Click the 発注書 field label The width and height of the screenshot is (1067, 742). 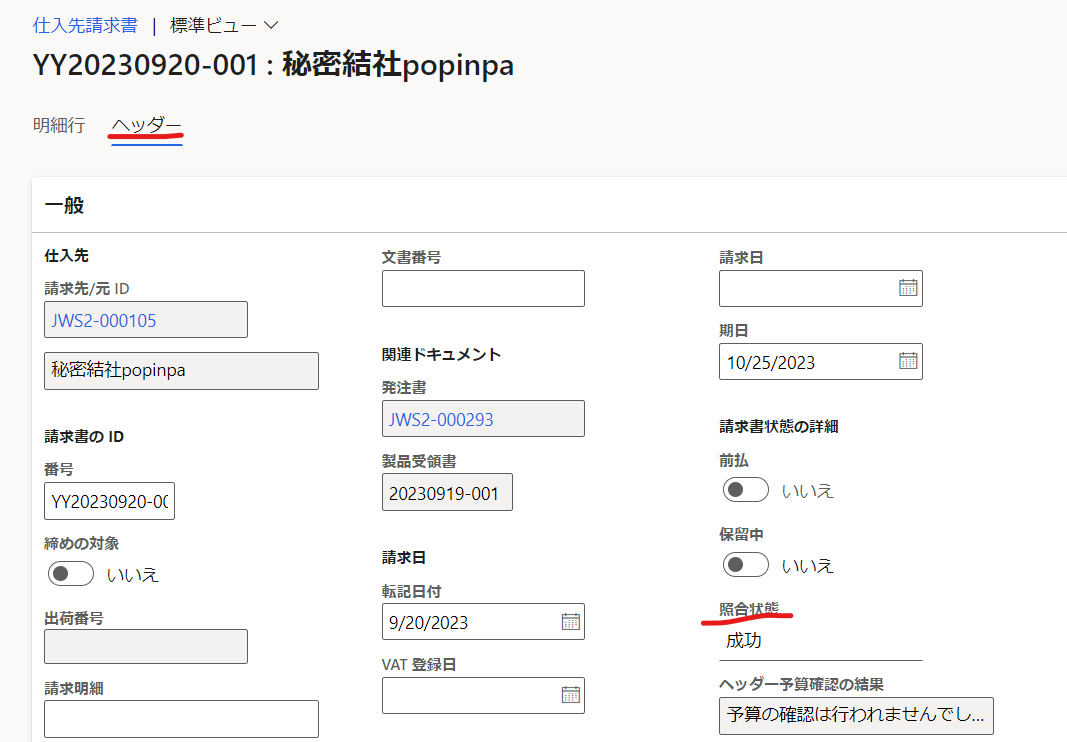click(x=404, y=388)
